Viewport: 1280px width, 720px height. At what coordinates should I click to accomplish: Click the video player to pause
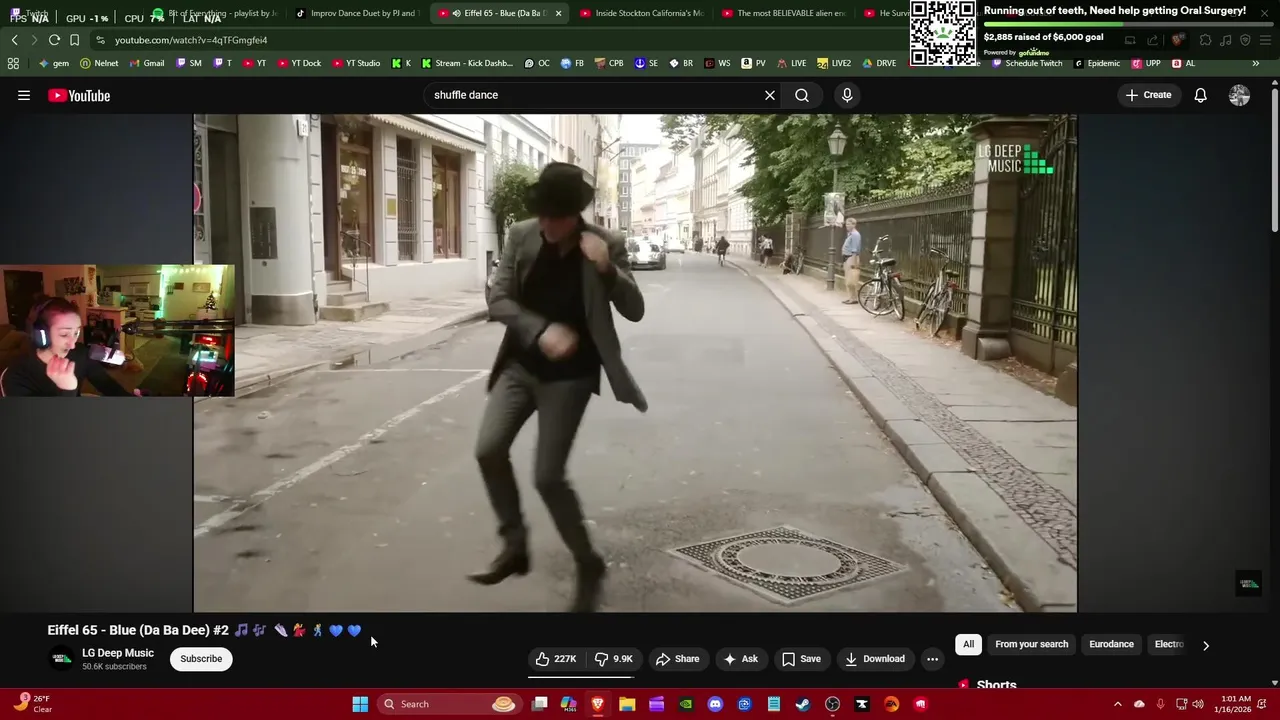(x=635, y=363)
